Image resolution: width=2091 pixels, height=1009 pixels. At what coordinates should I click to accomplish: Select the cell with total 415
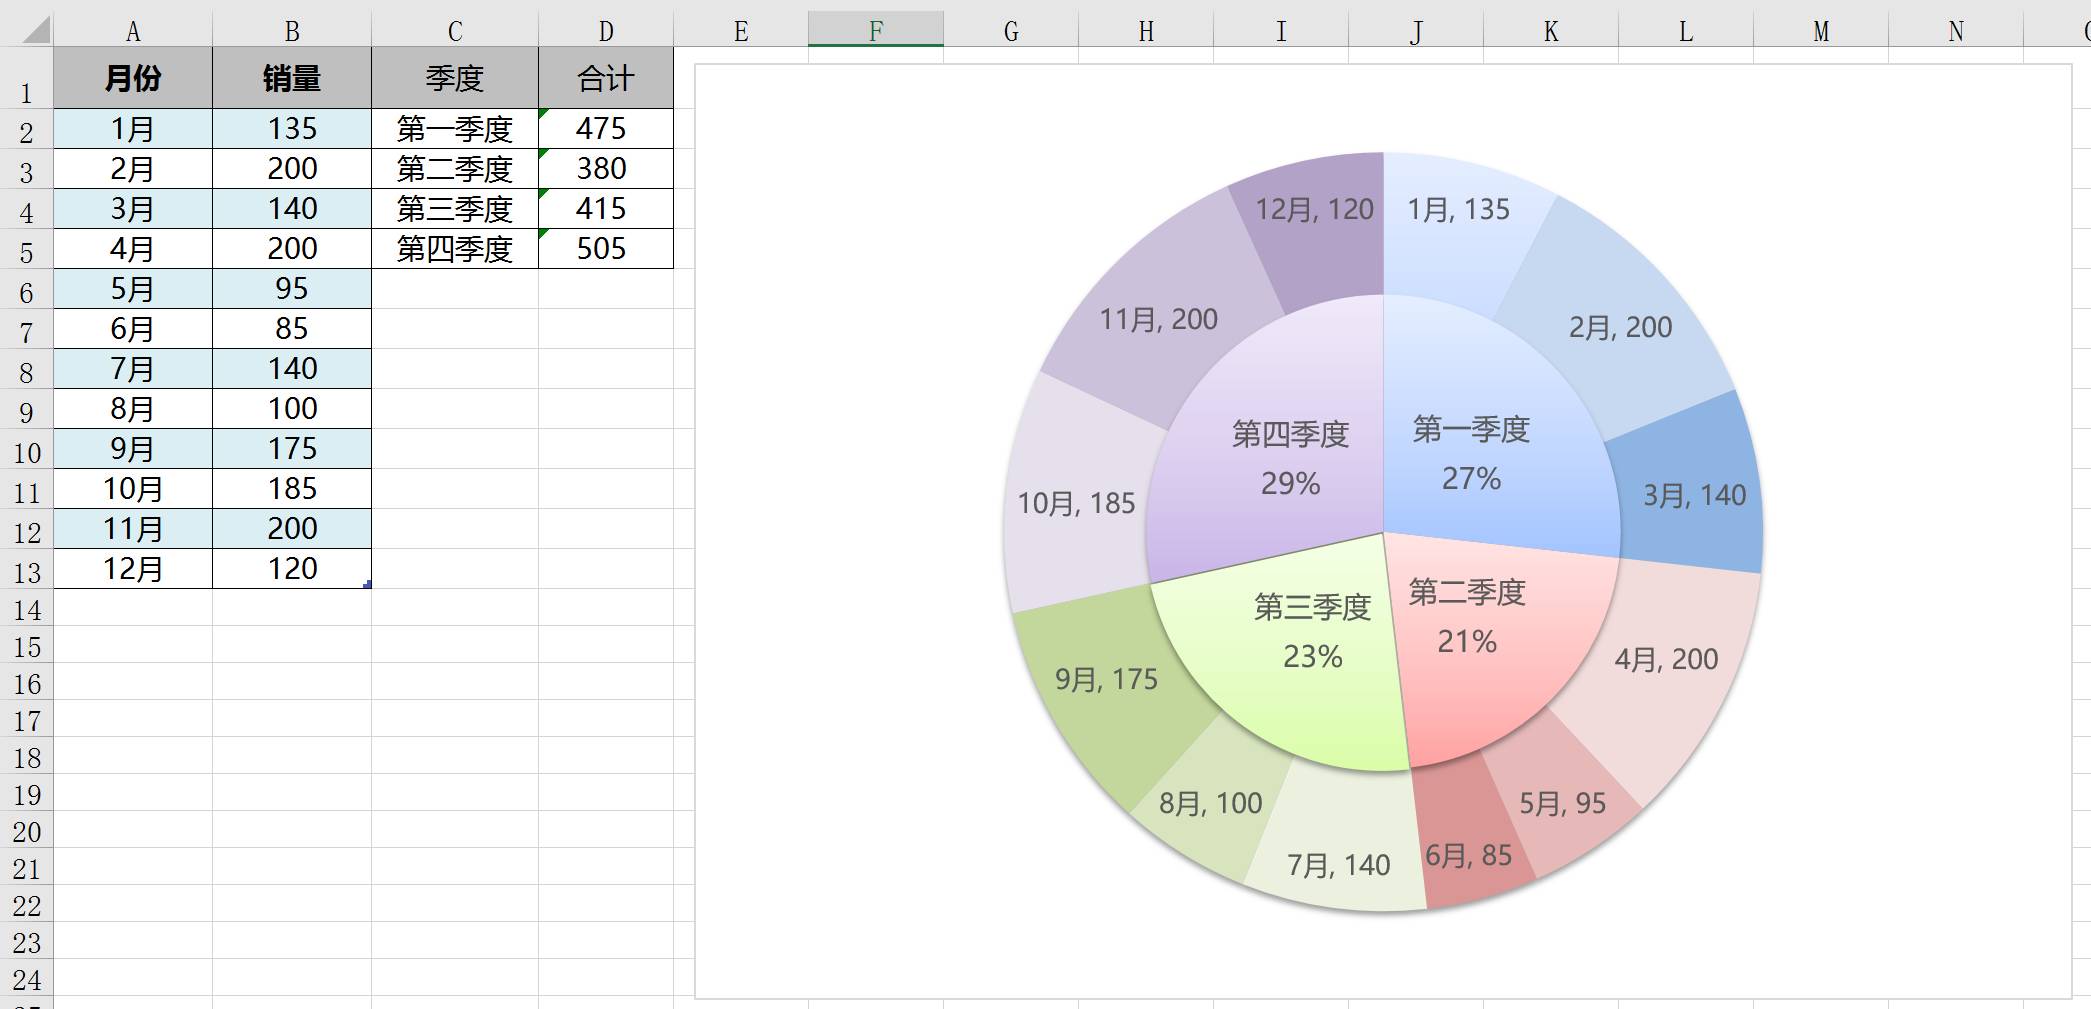point(606,209)
